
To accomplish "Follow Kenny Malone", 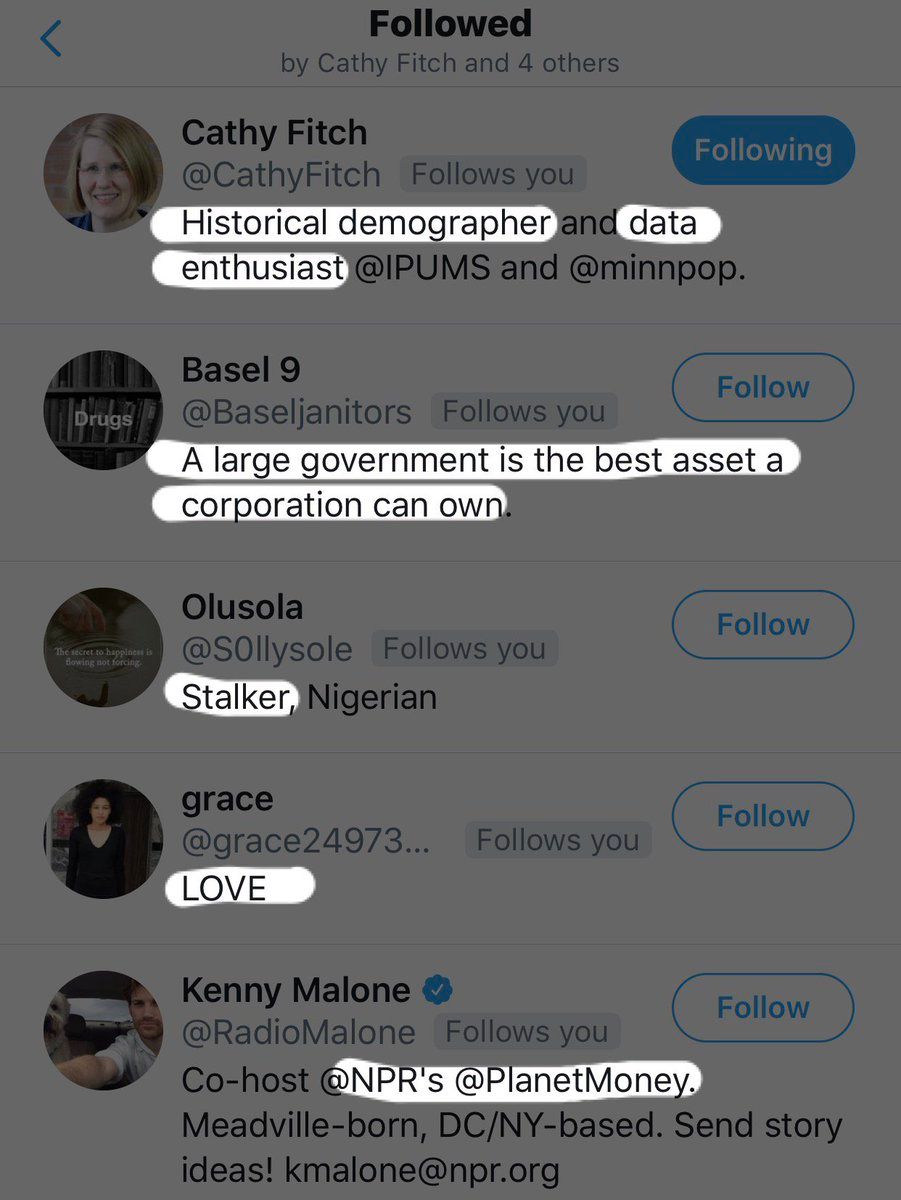I will (x=763, y=1008).
